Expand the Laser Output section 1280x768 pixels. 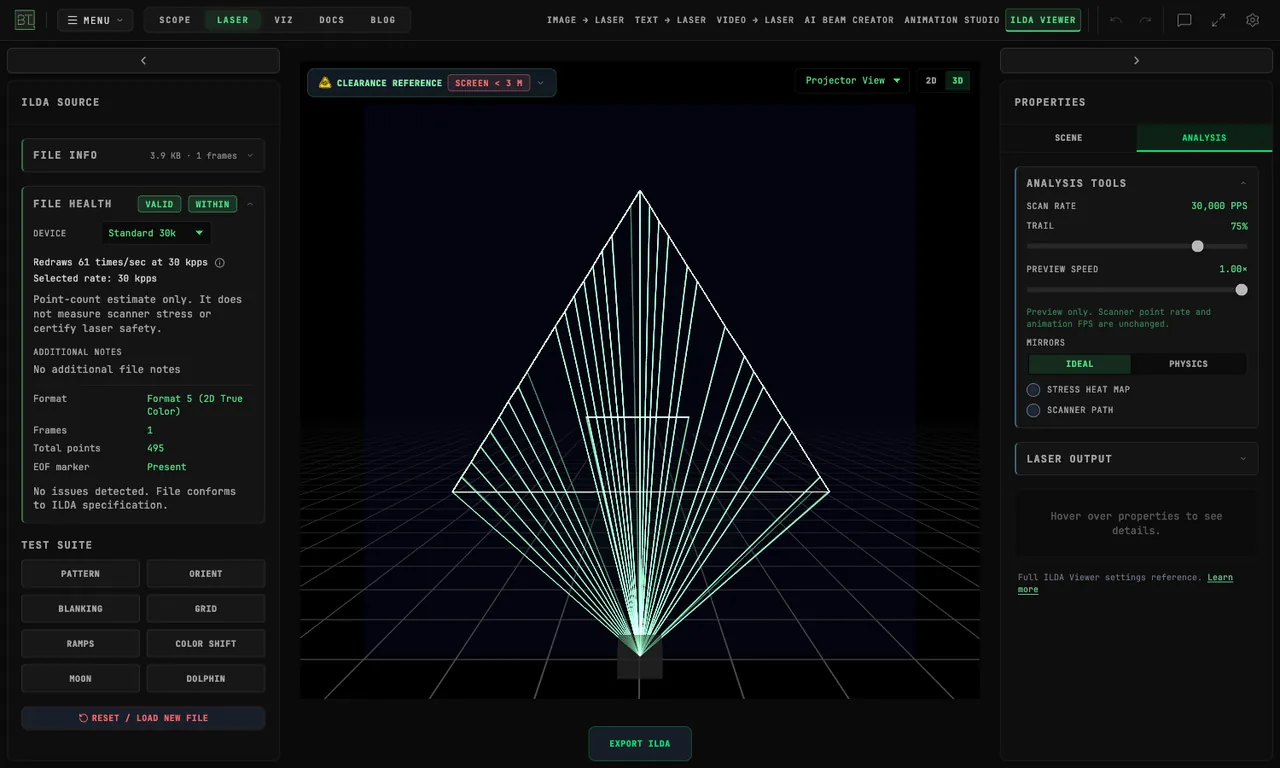1136,459
